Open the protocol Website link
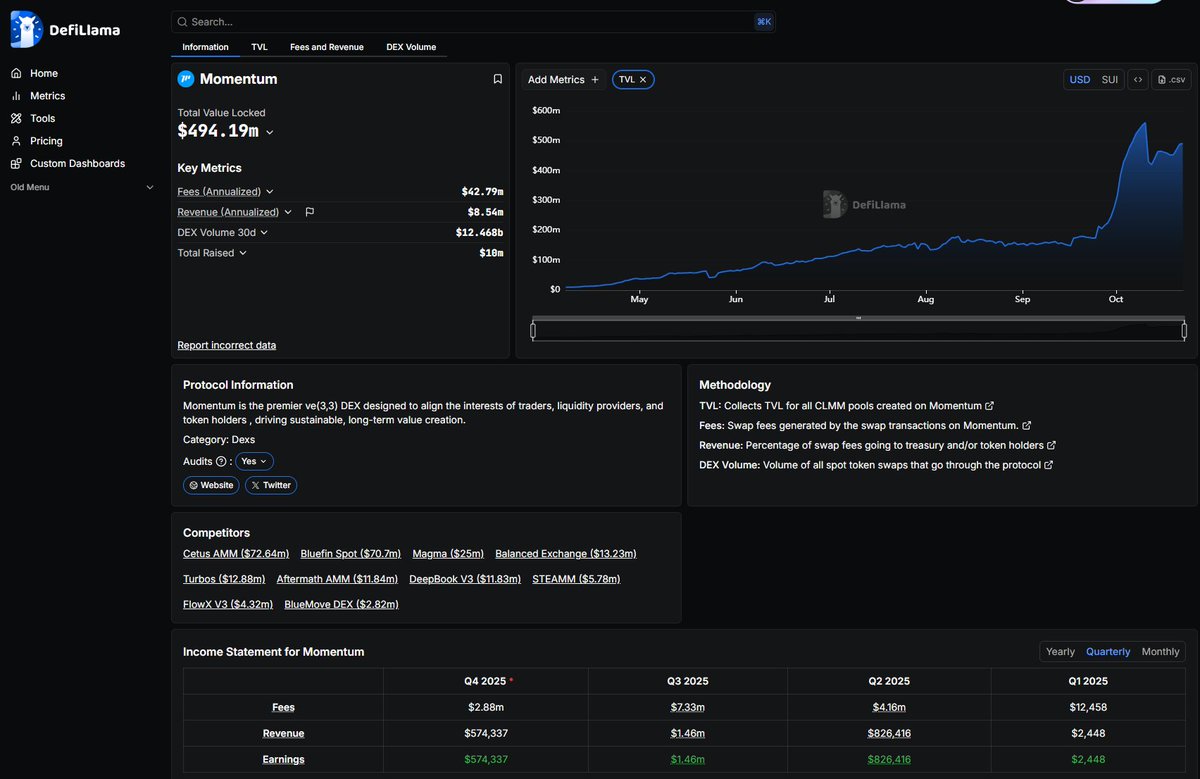 click(x=211, y=485)
